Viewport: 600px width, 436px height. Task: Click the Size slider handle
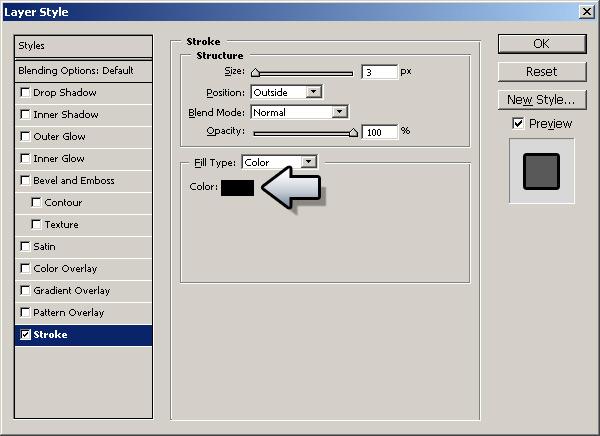click(x=255, y=72)
